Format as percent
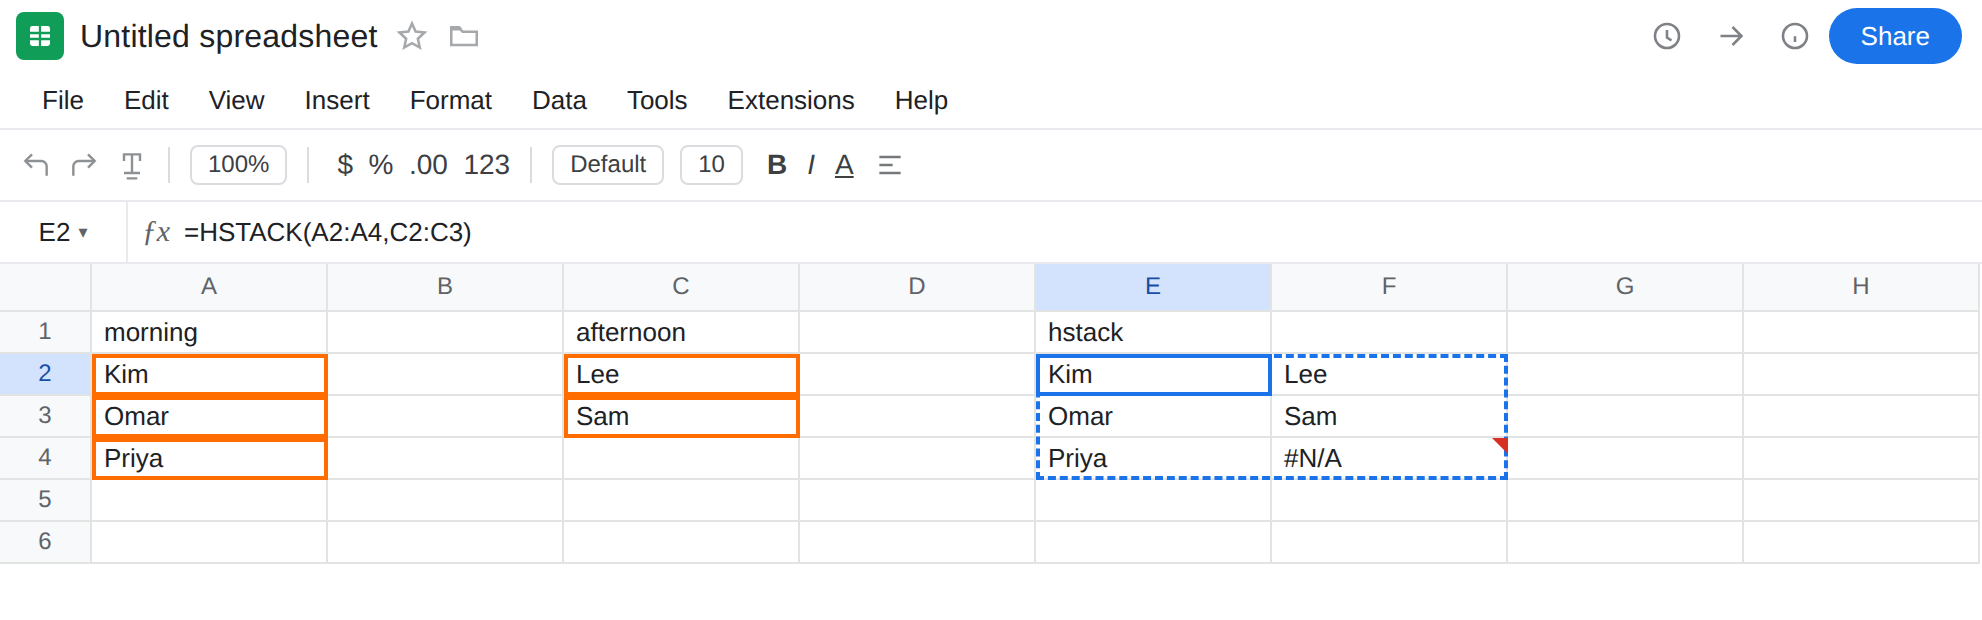 pos(381,164)
